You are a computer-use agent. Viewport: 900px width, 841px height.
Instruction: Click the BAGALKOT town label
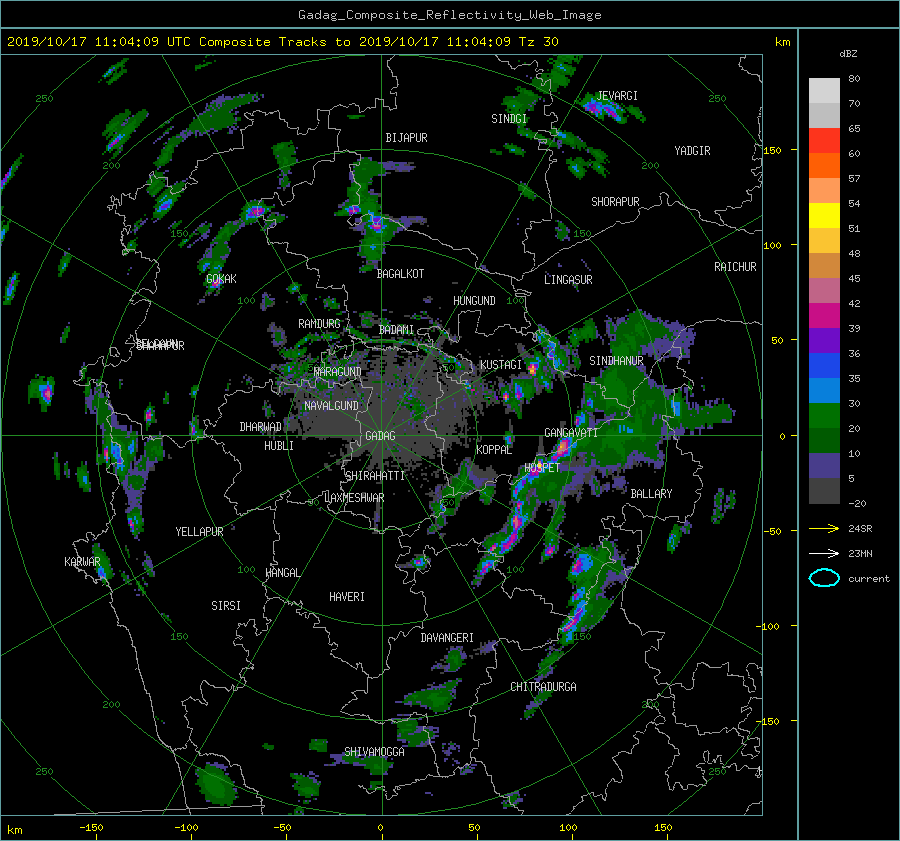click(400, 274)
